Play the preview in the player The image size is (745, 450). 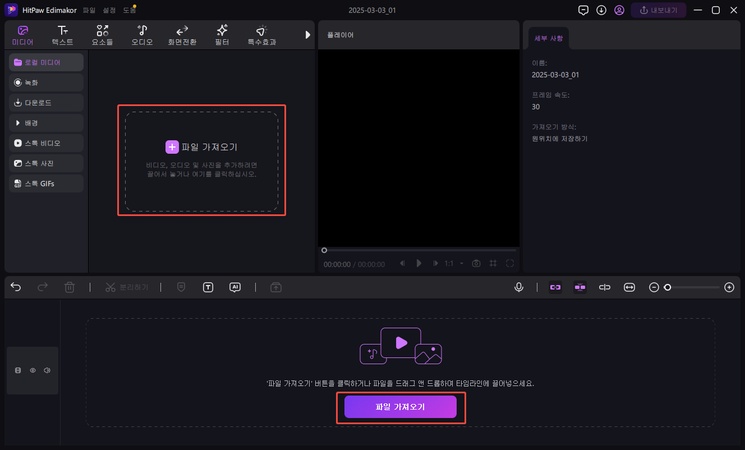tap(419, 263)
